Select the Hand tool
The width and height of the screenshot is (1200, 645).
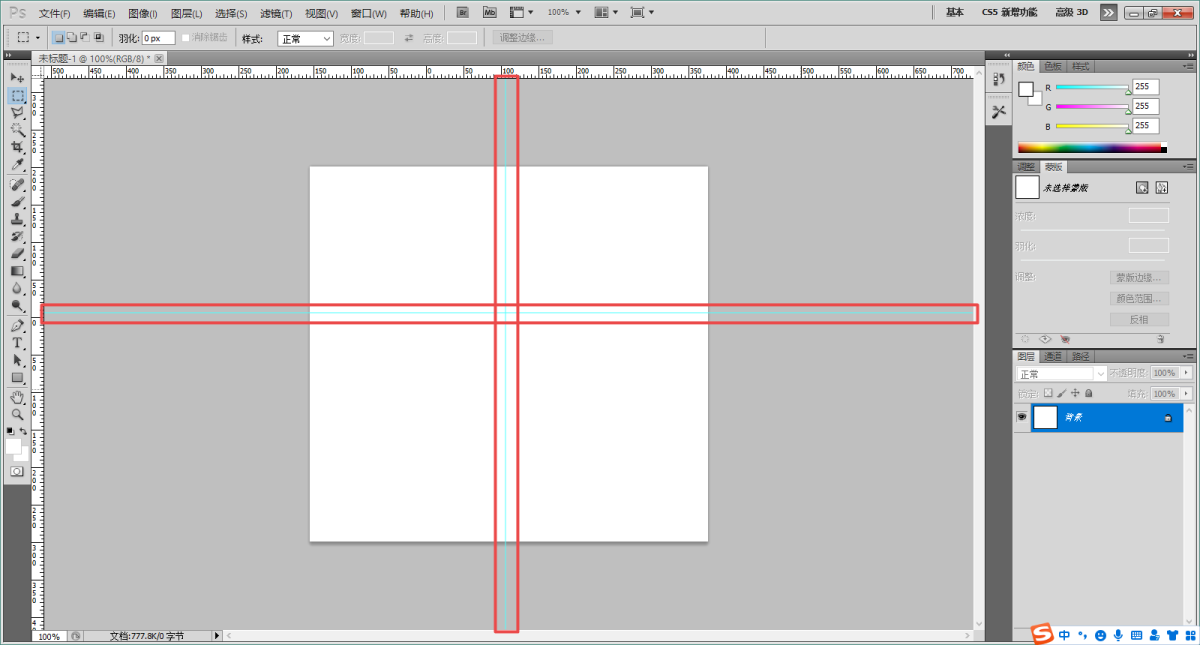coord(17,397)
